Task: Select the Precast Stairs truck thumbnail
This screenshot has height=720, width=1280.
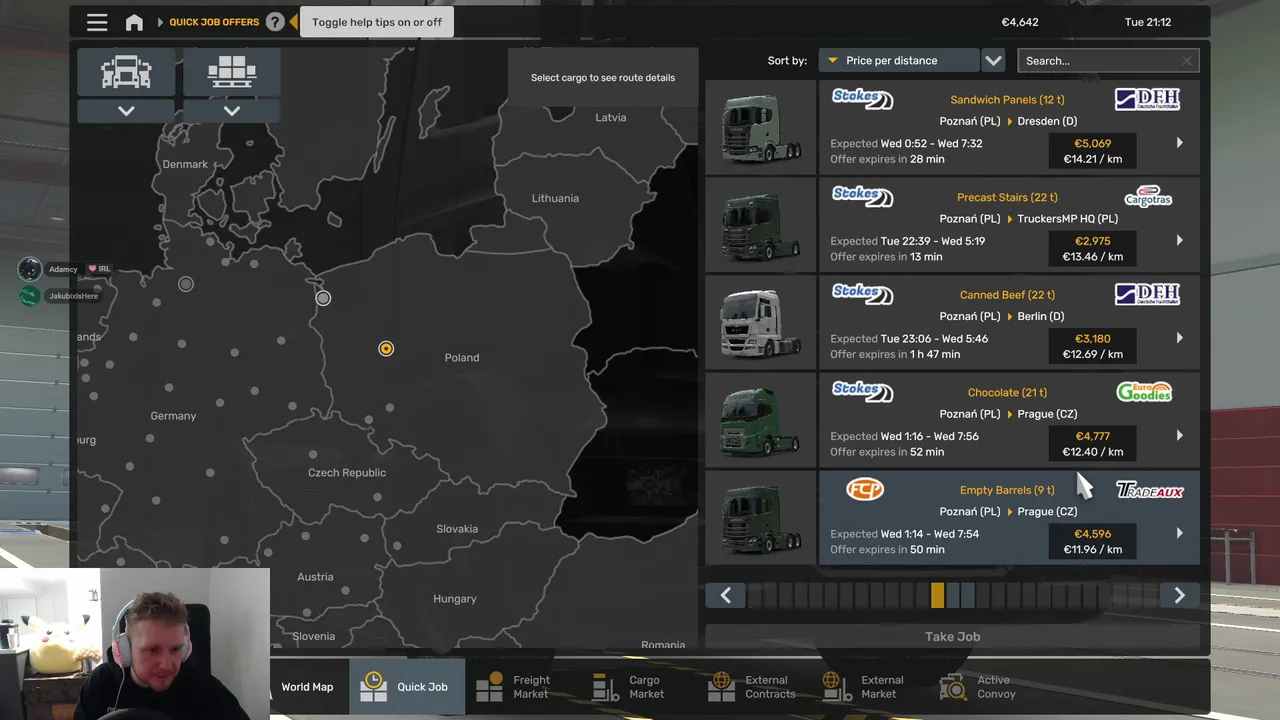Action: (x=761, y=225)
